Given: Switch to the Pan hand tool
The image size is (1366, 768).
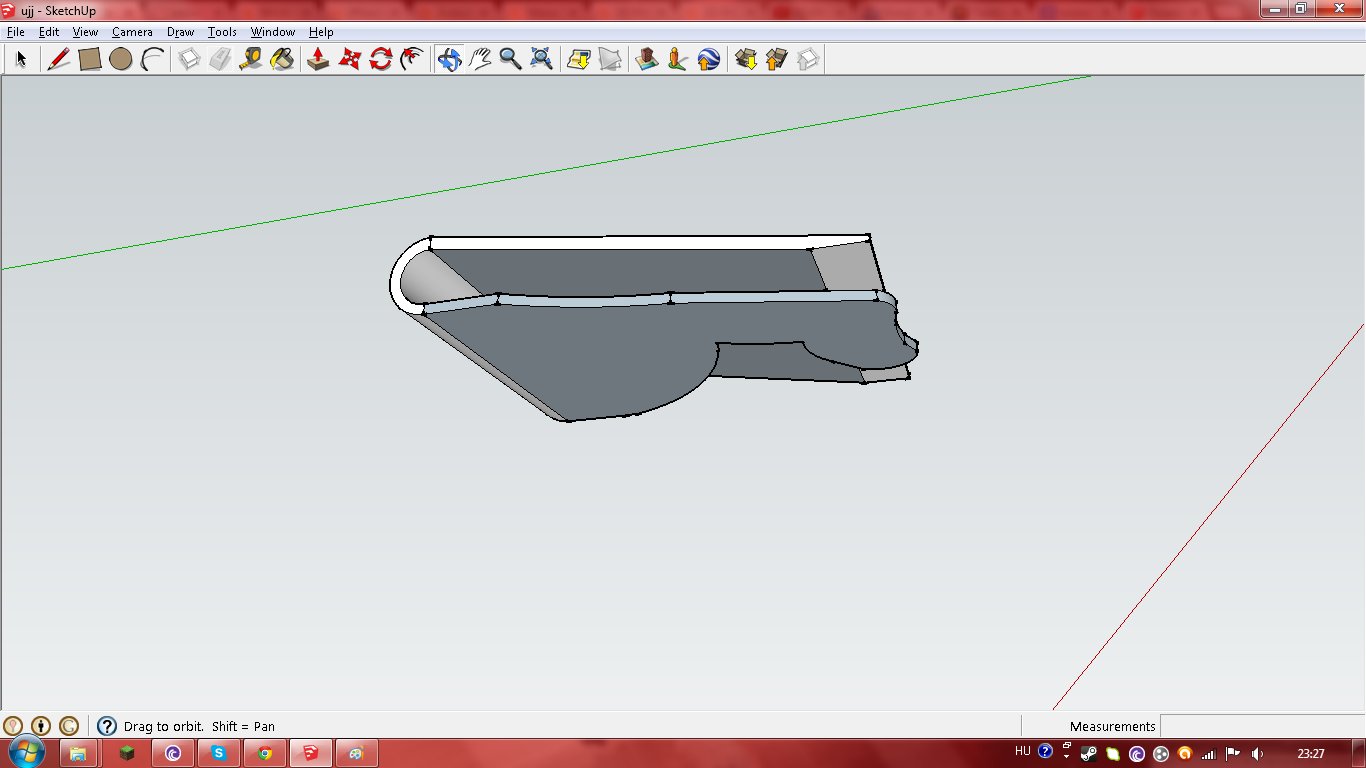Looking at the screenshot, I should (x=480, y=59).
